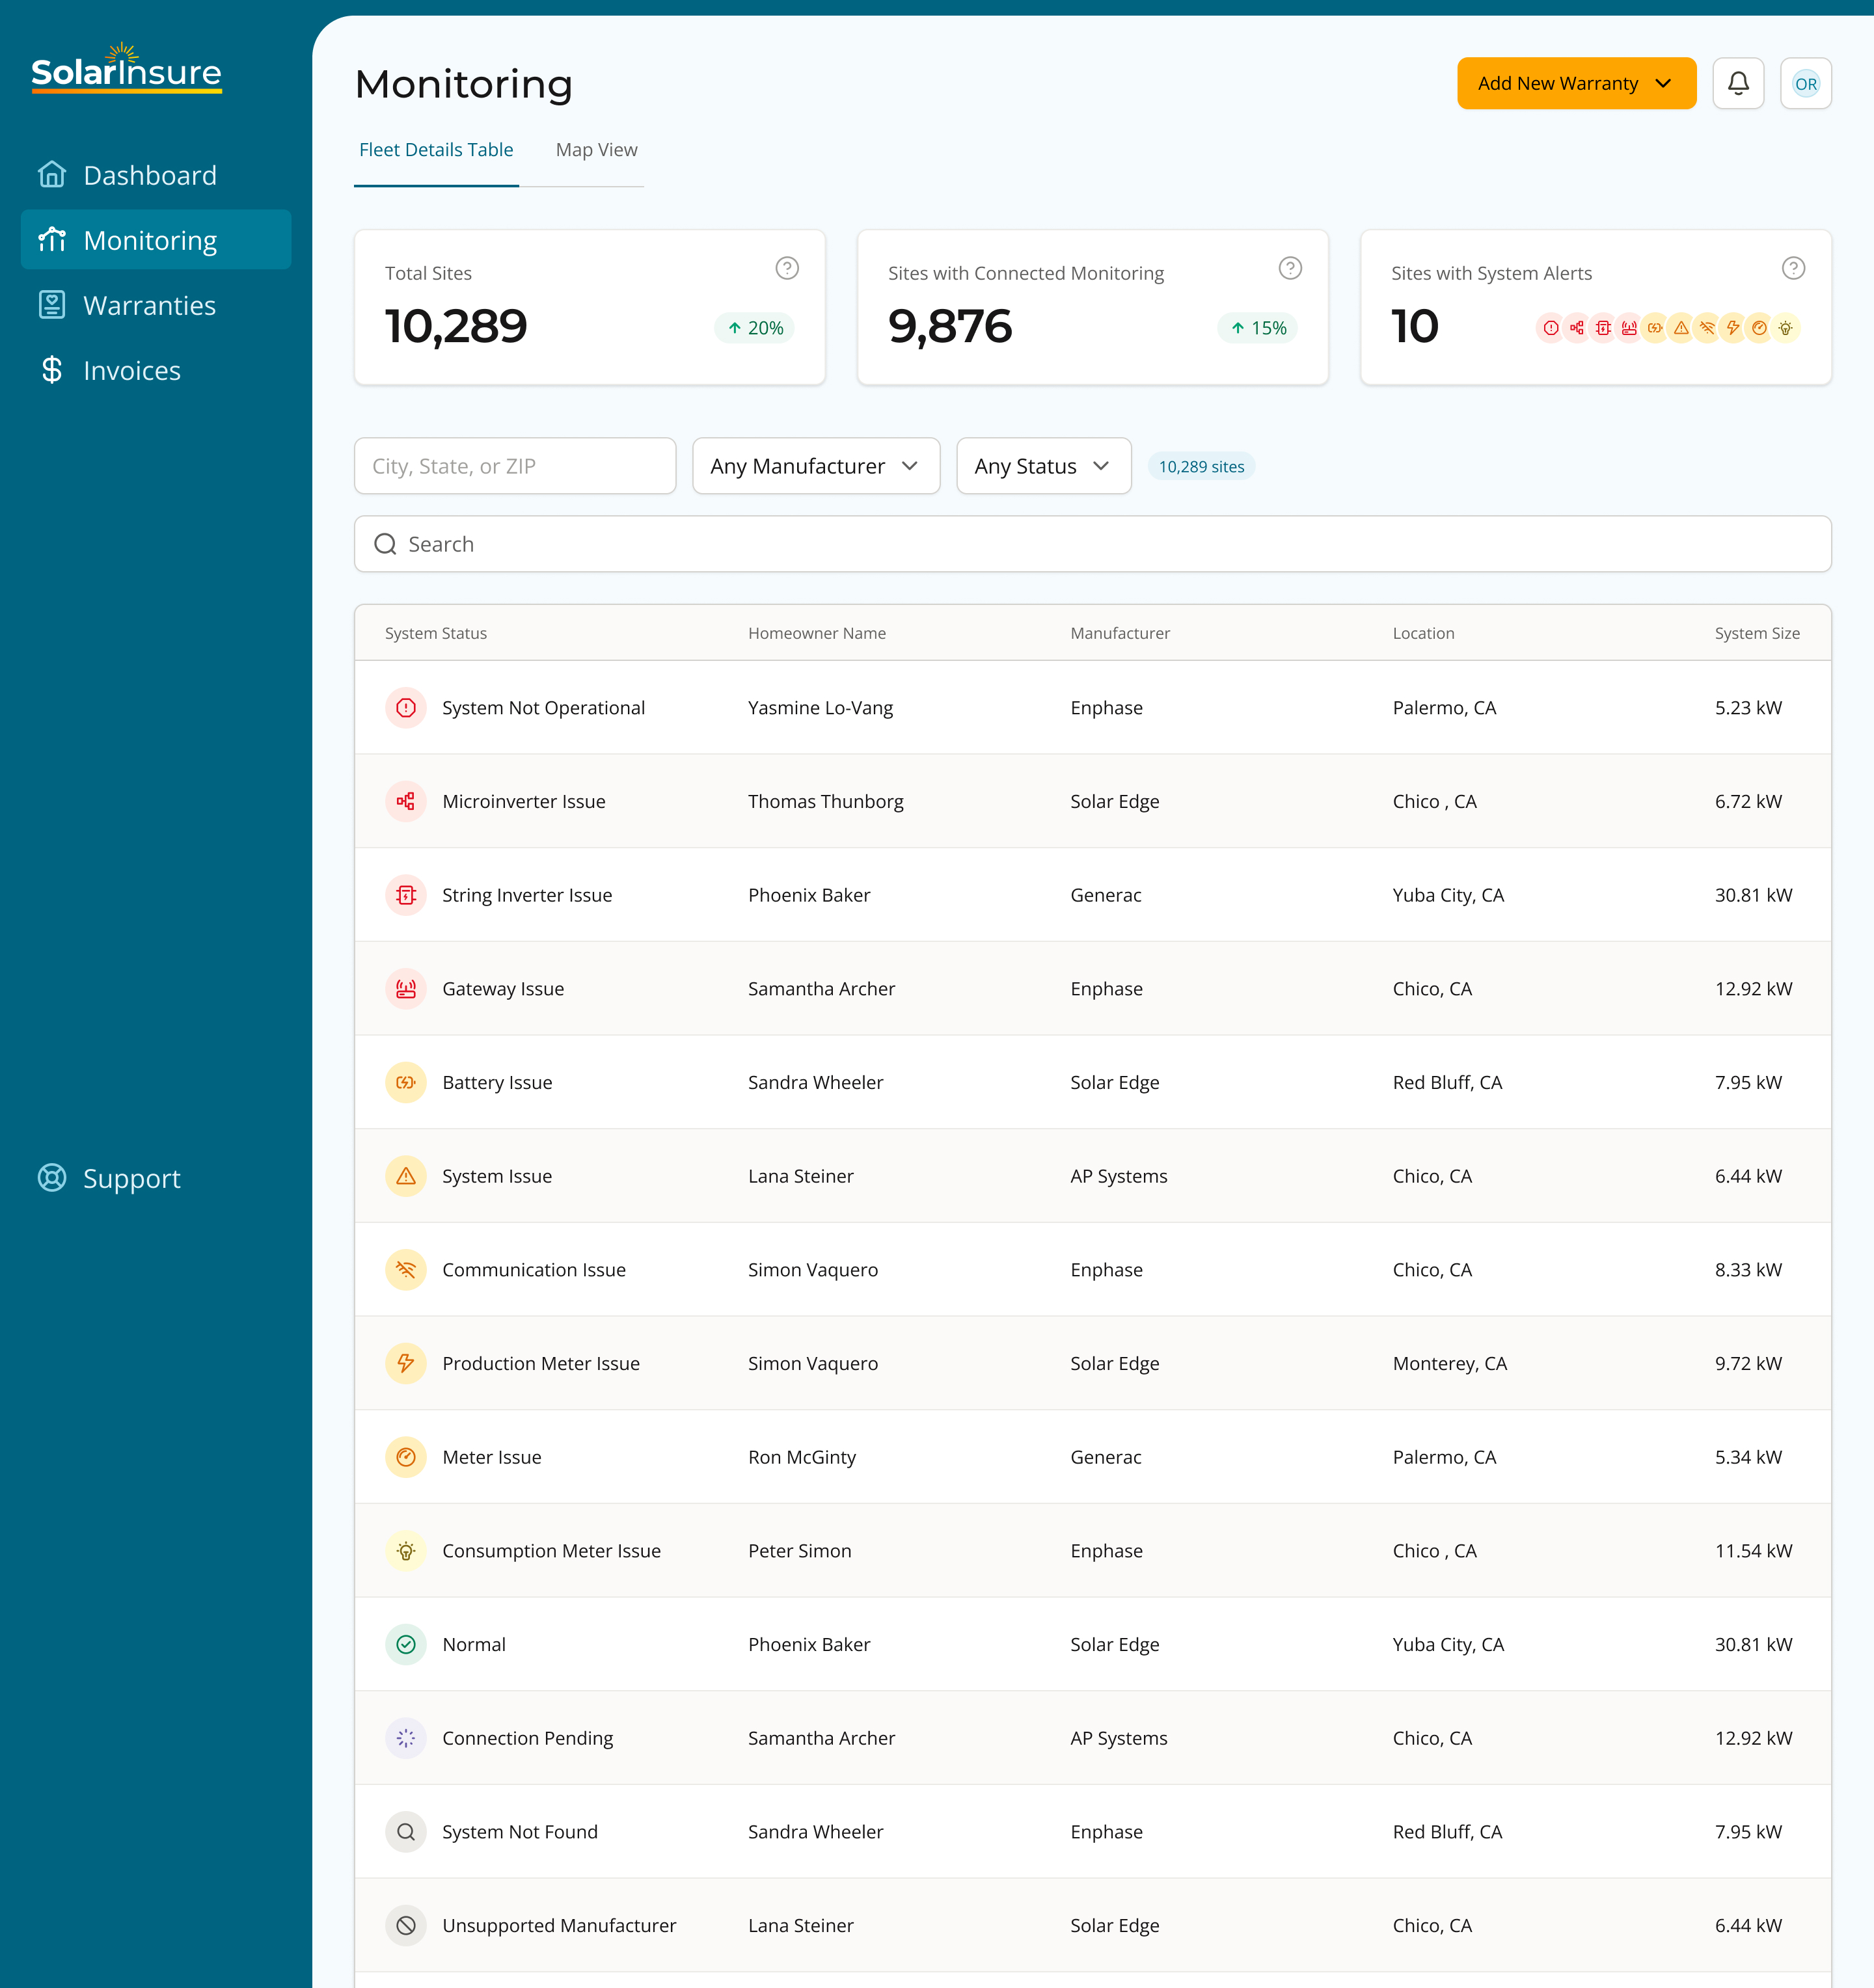Click the Normal status green check icon

click(x=406, y=1644)
